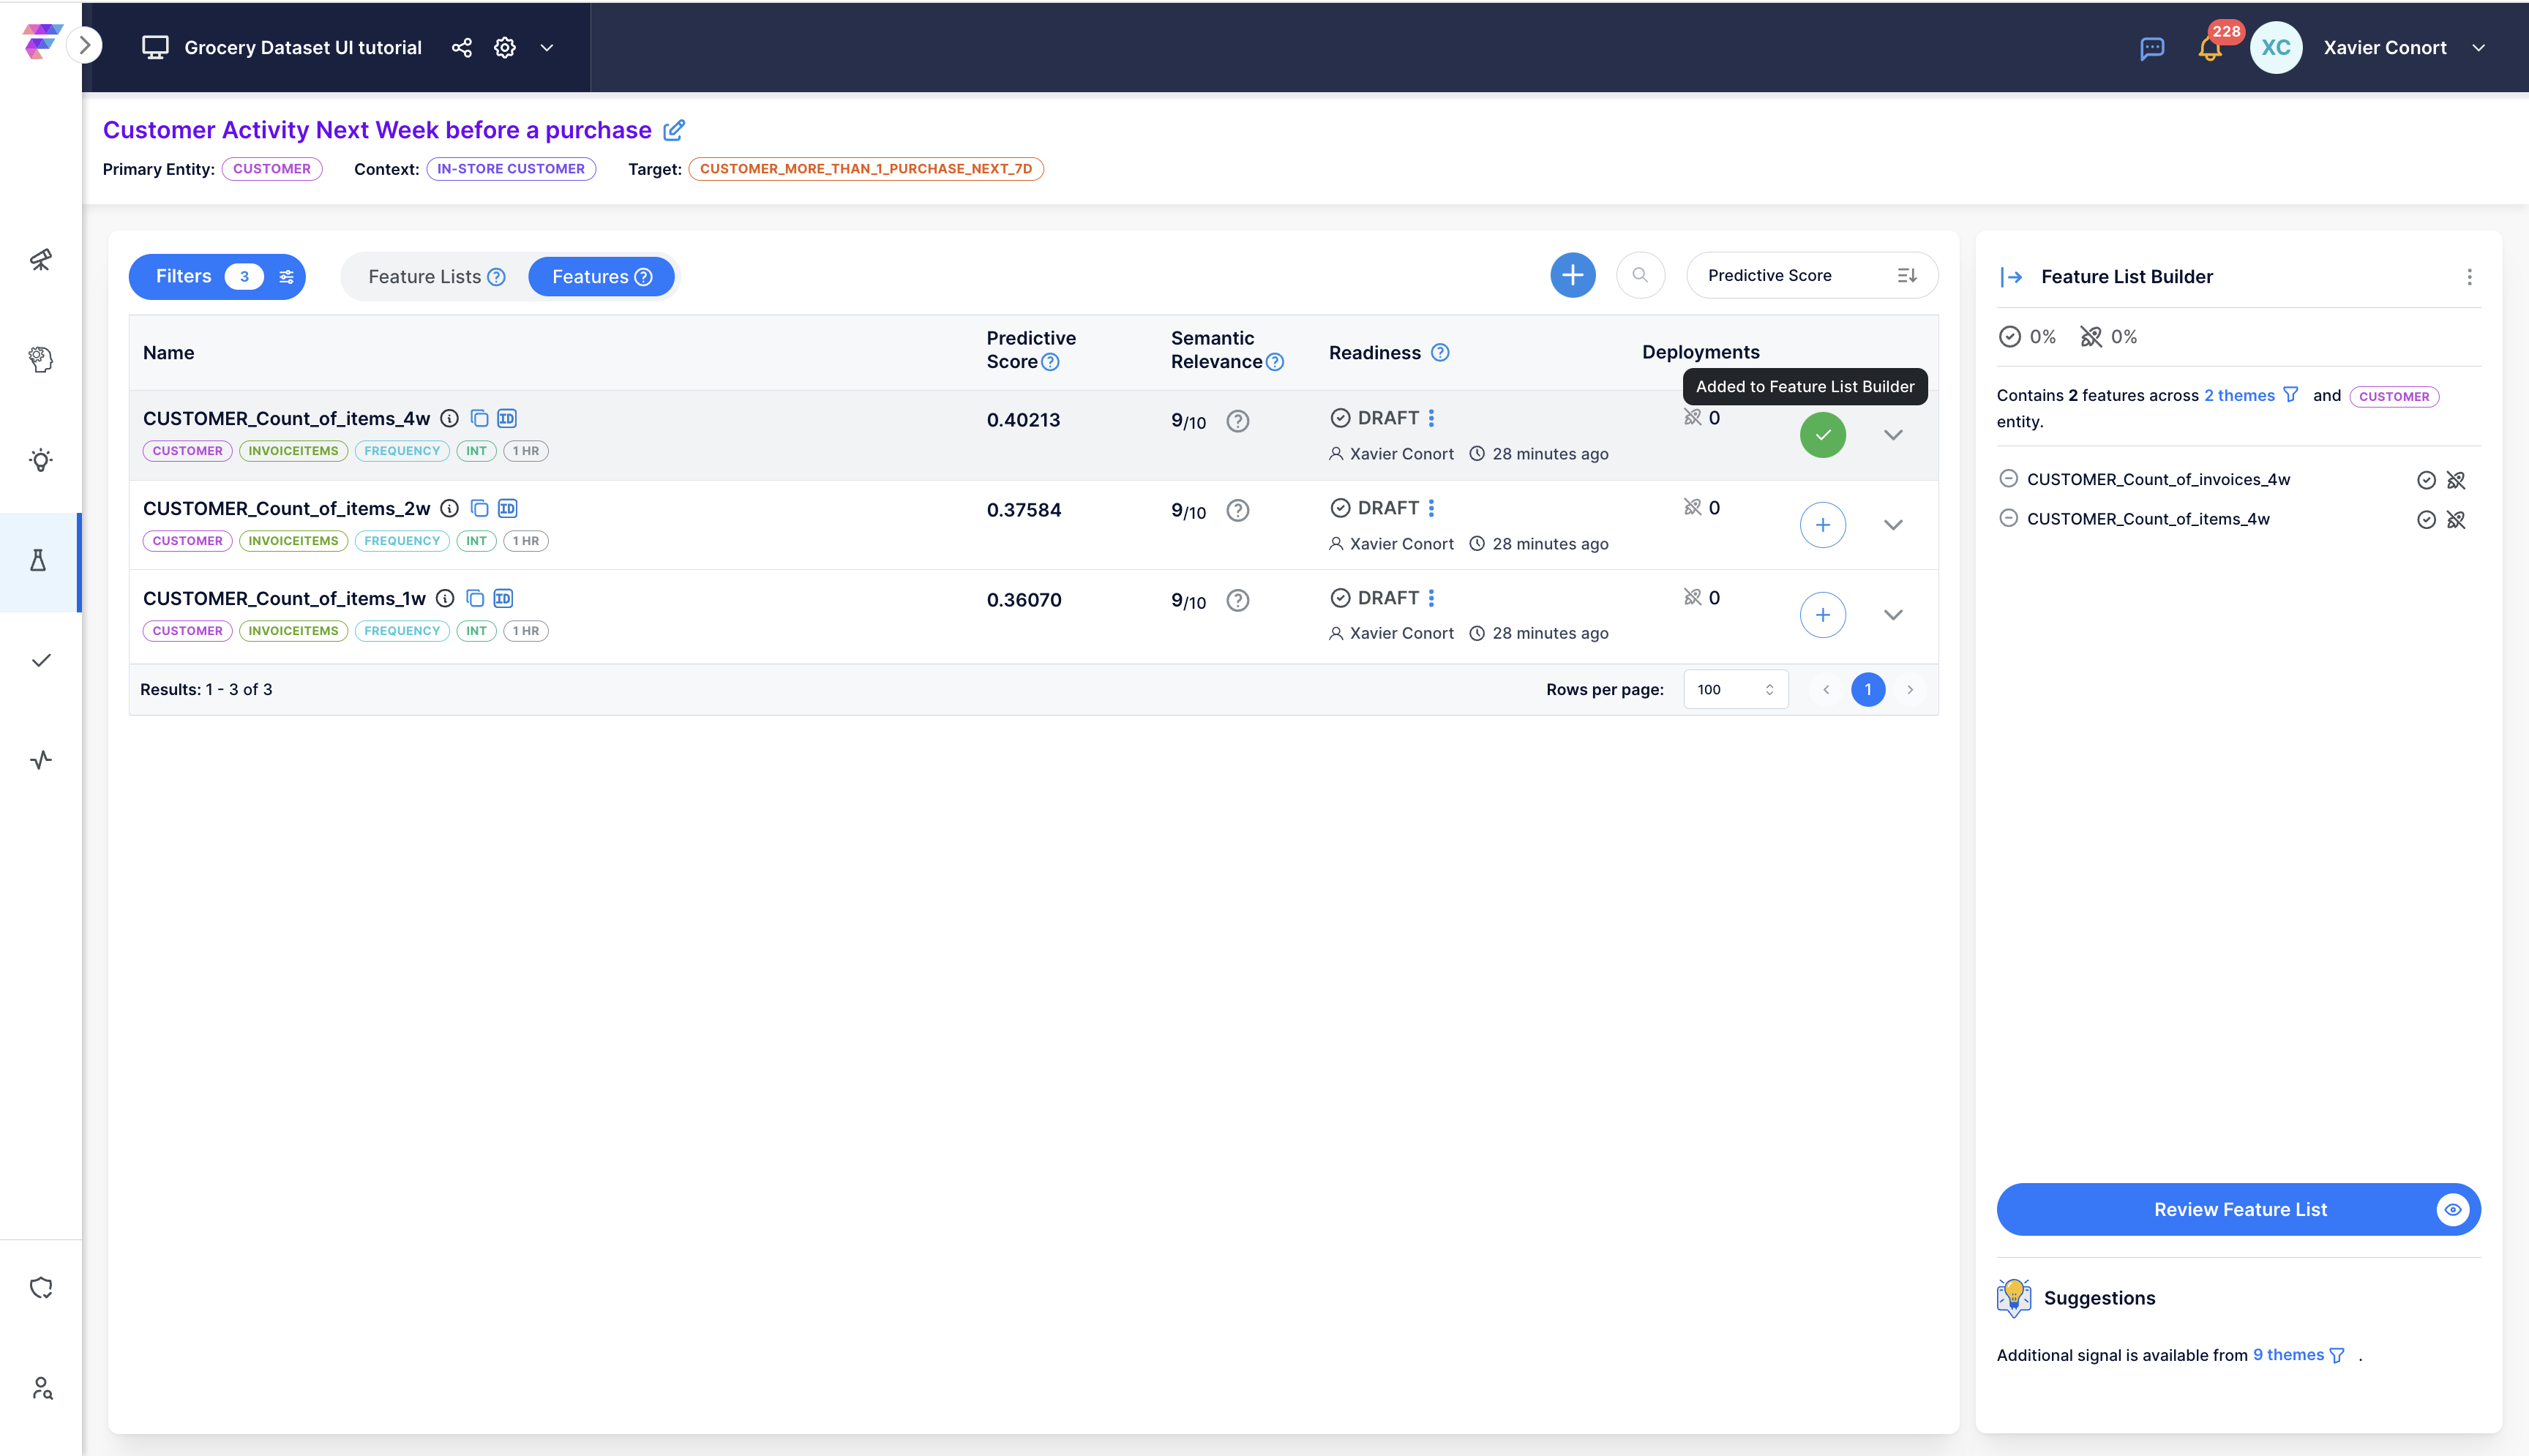Click the 9 themes suggestions link

click(x=2298, y=1355)
